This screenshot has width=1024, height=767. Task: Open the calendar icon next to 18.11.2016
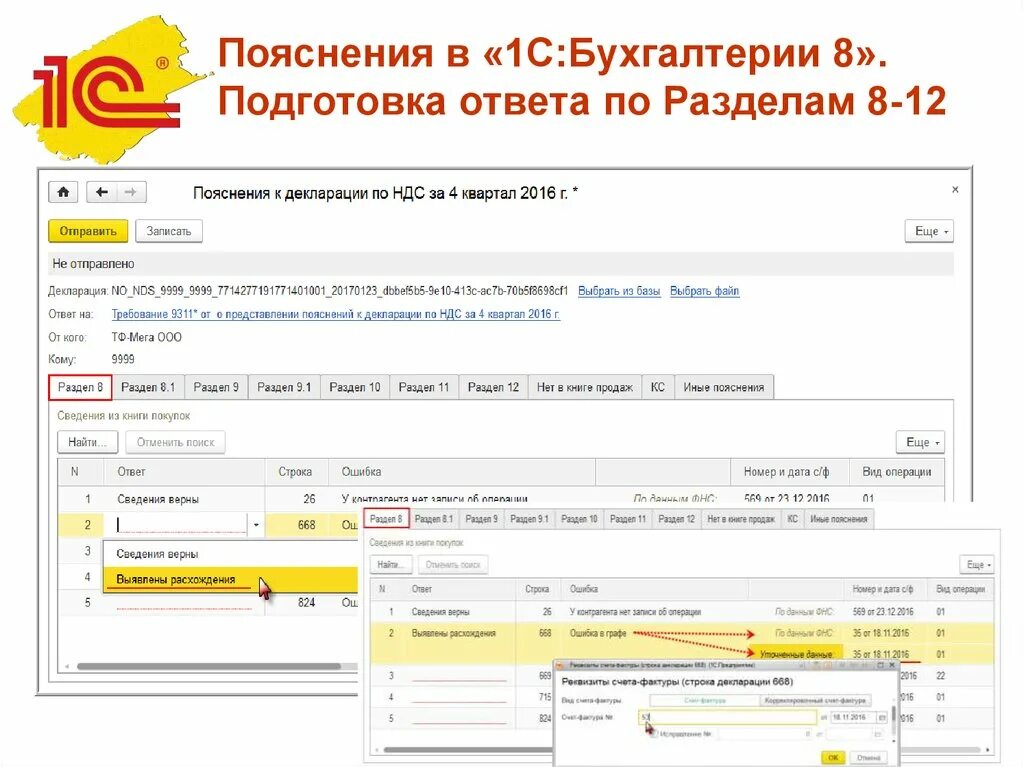(x=882, y=717)
